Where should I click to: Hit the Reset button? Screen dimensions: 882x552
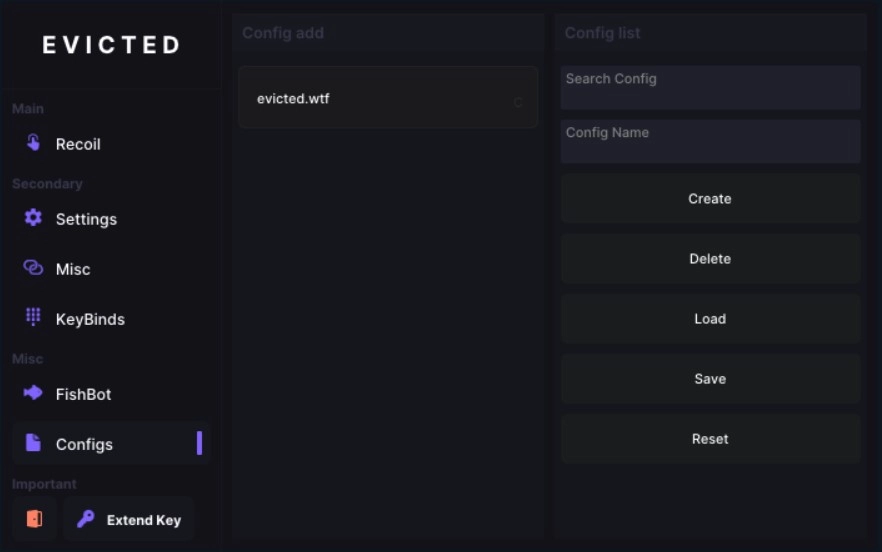[710, 439]
